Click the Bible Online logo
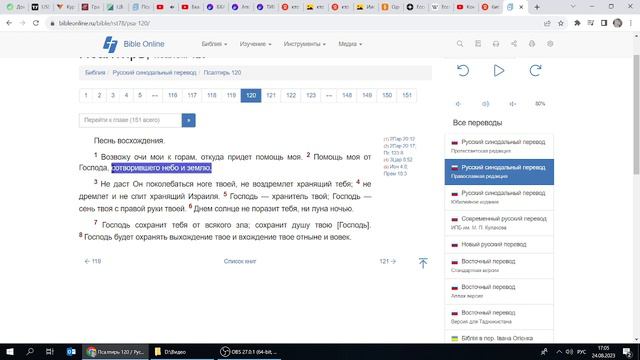This screenshot has width=640, height=360. coord(133,44)
